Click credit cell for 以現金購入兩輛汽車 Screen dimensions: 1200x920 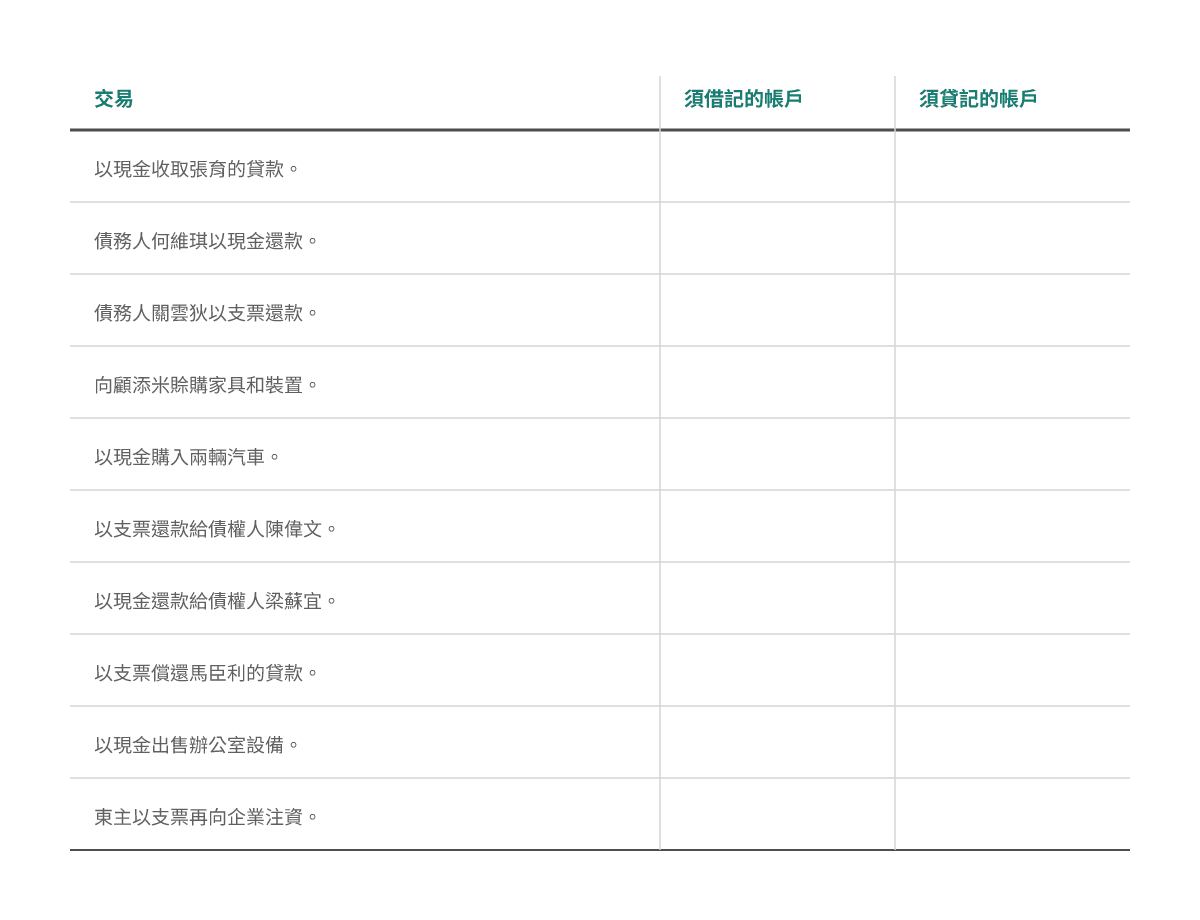pos(1013,455)
